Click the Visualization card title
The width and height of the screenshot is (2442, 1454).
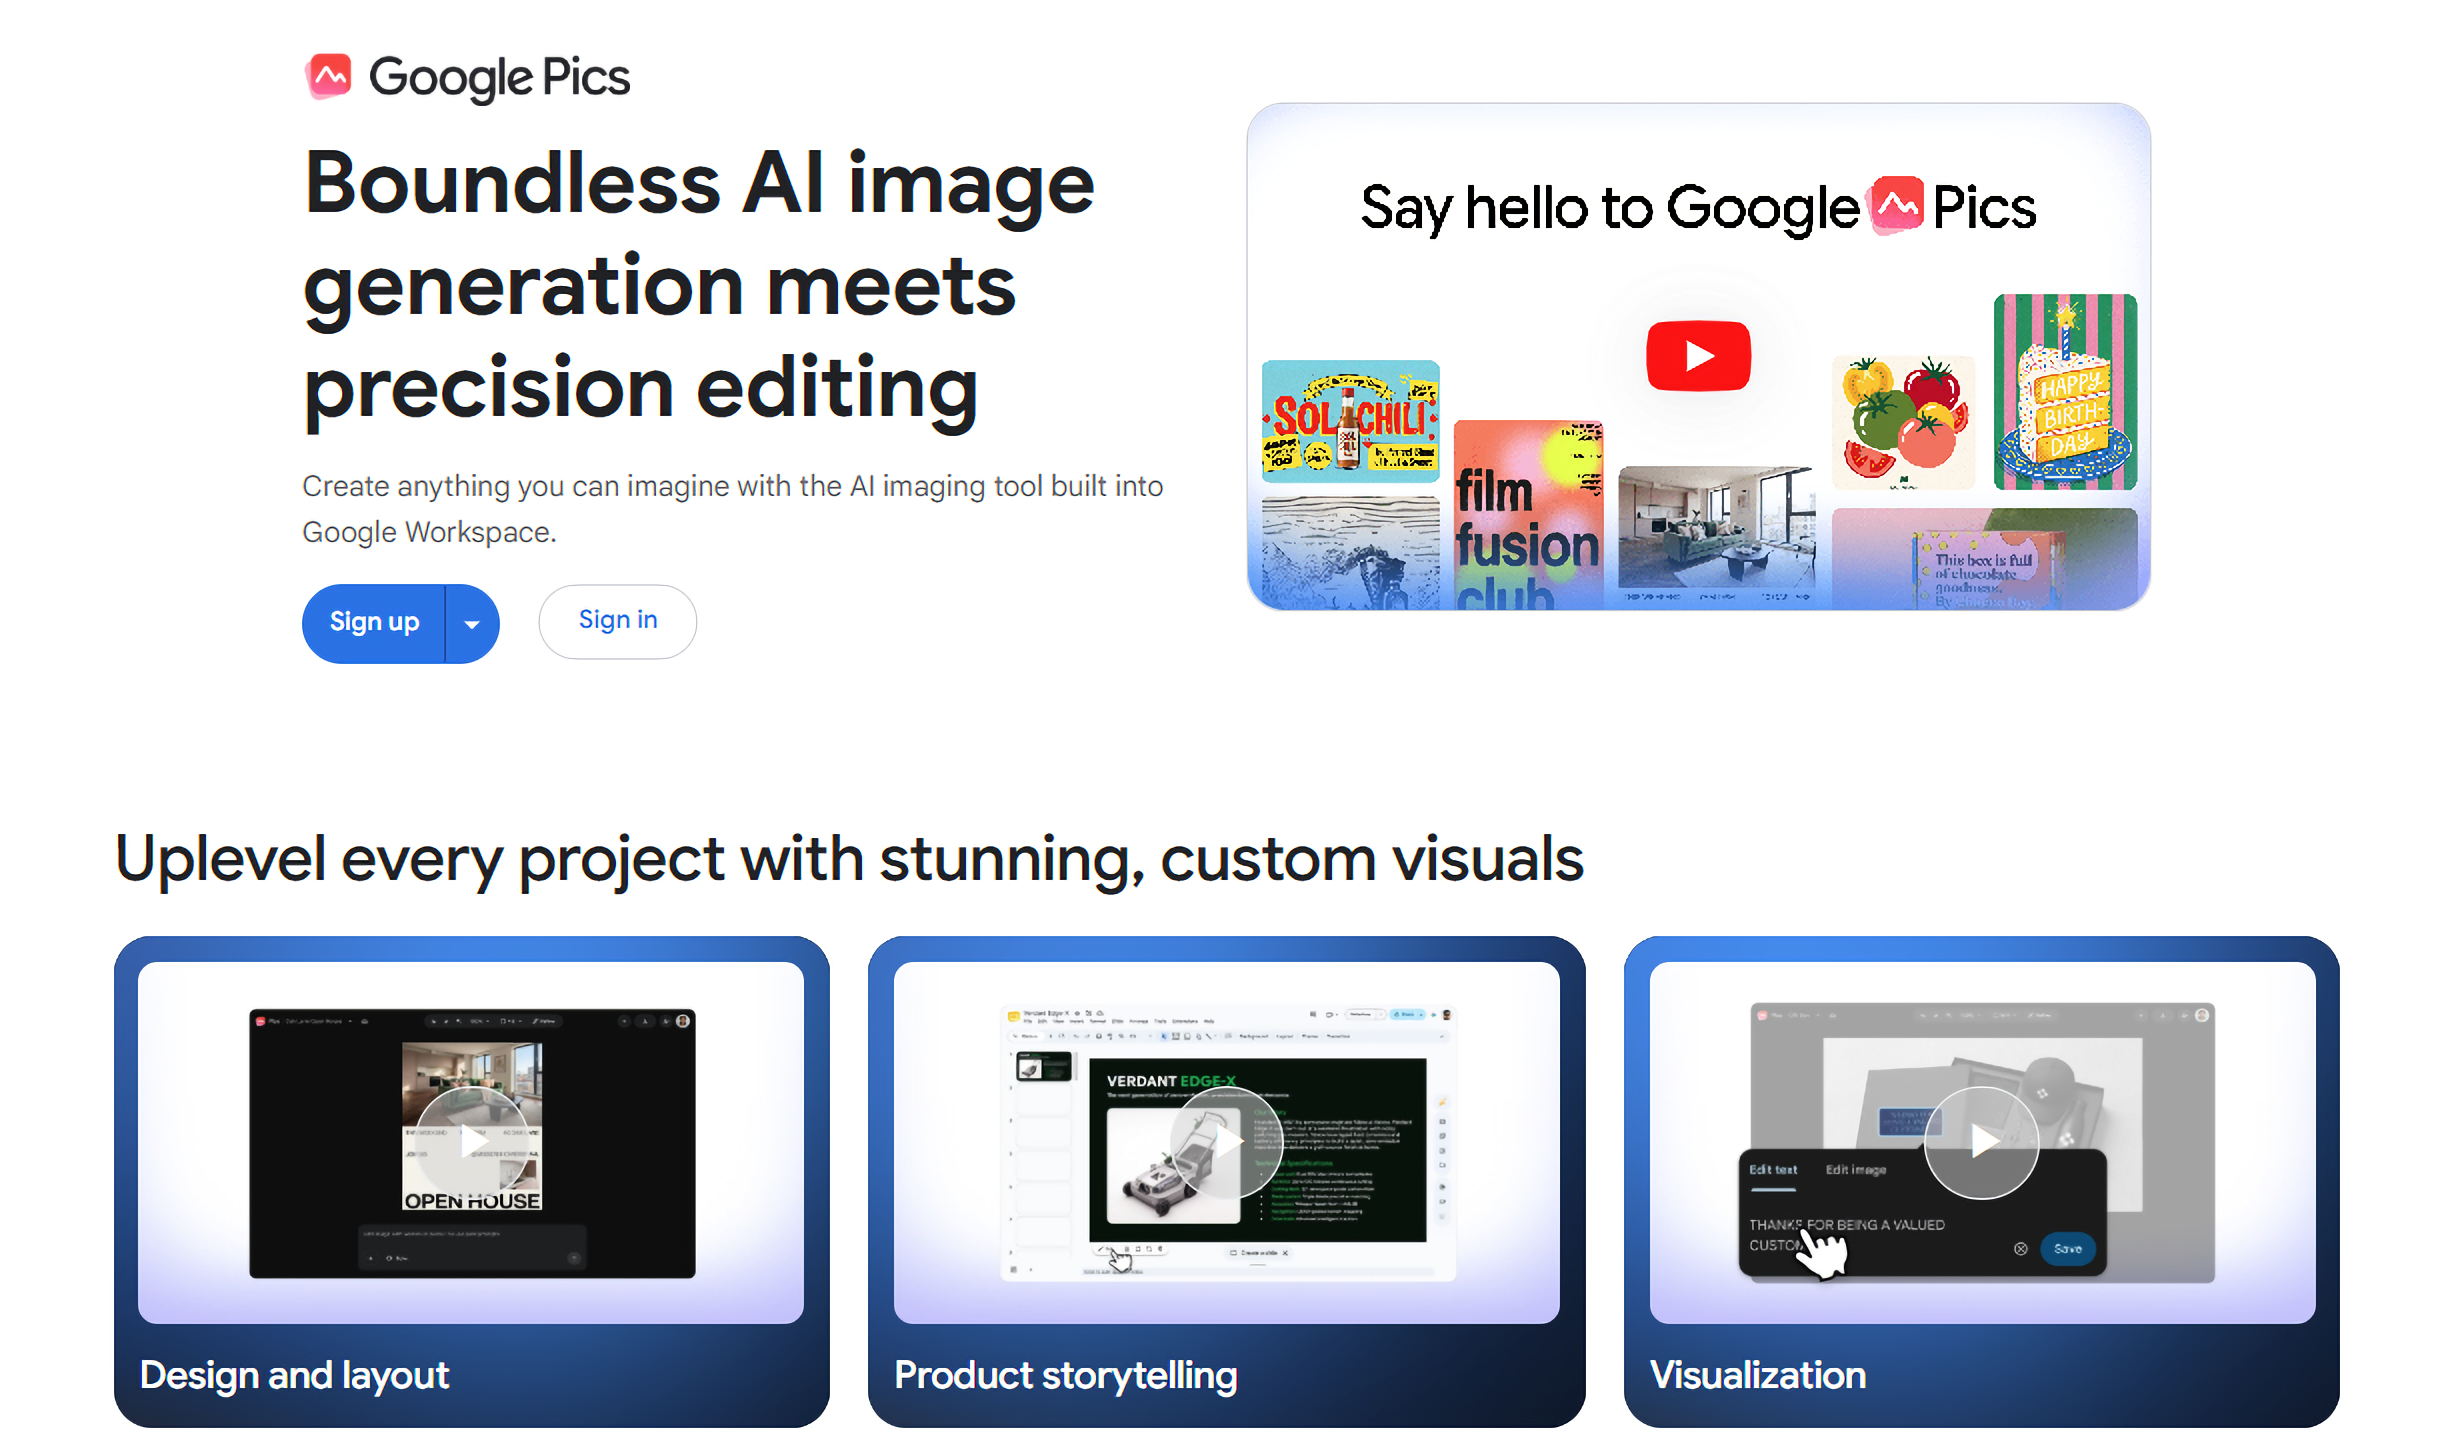pos(1757,1375)
